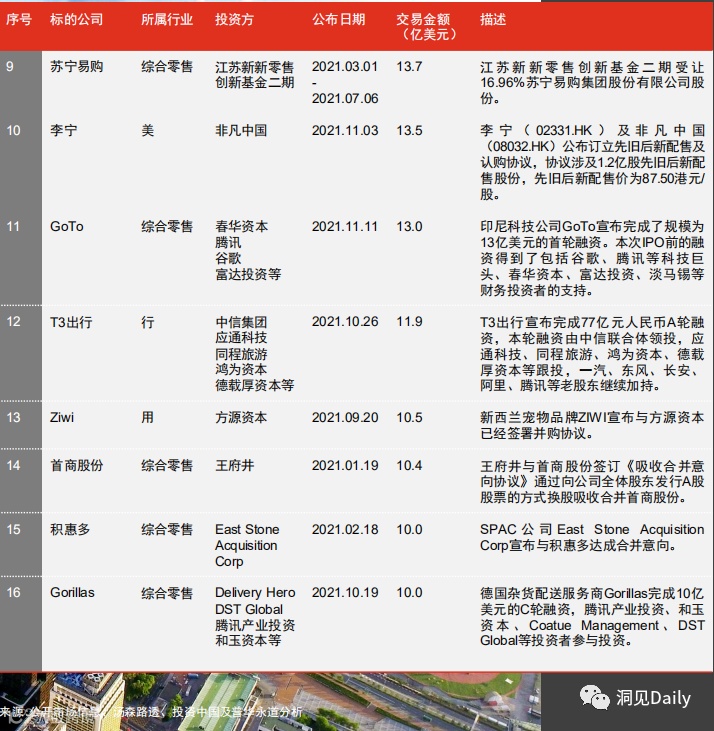Click the SPAC 公司 East Stone description

(x=592, y=538)
